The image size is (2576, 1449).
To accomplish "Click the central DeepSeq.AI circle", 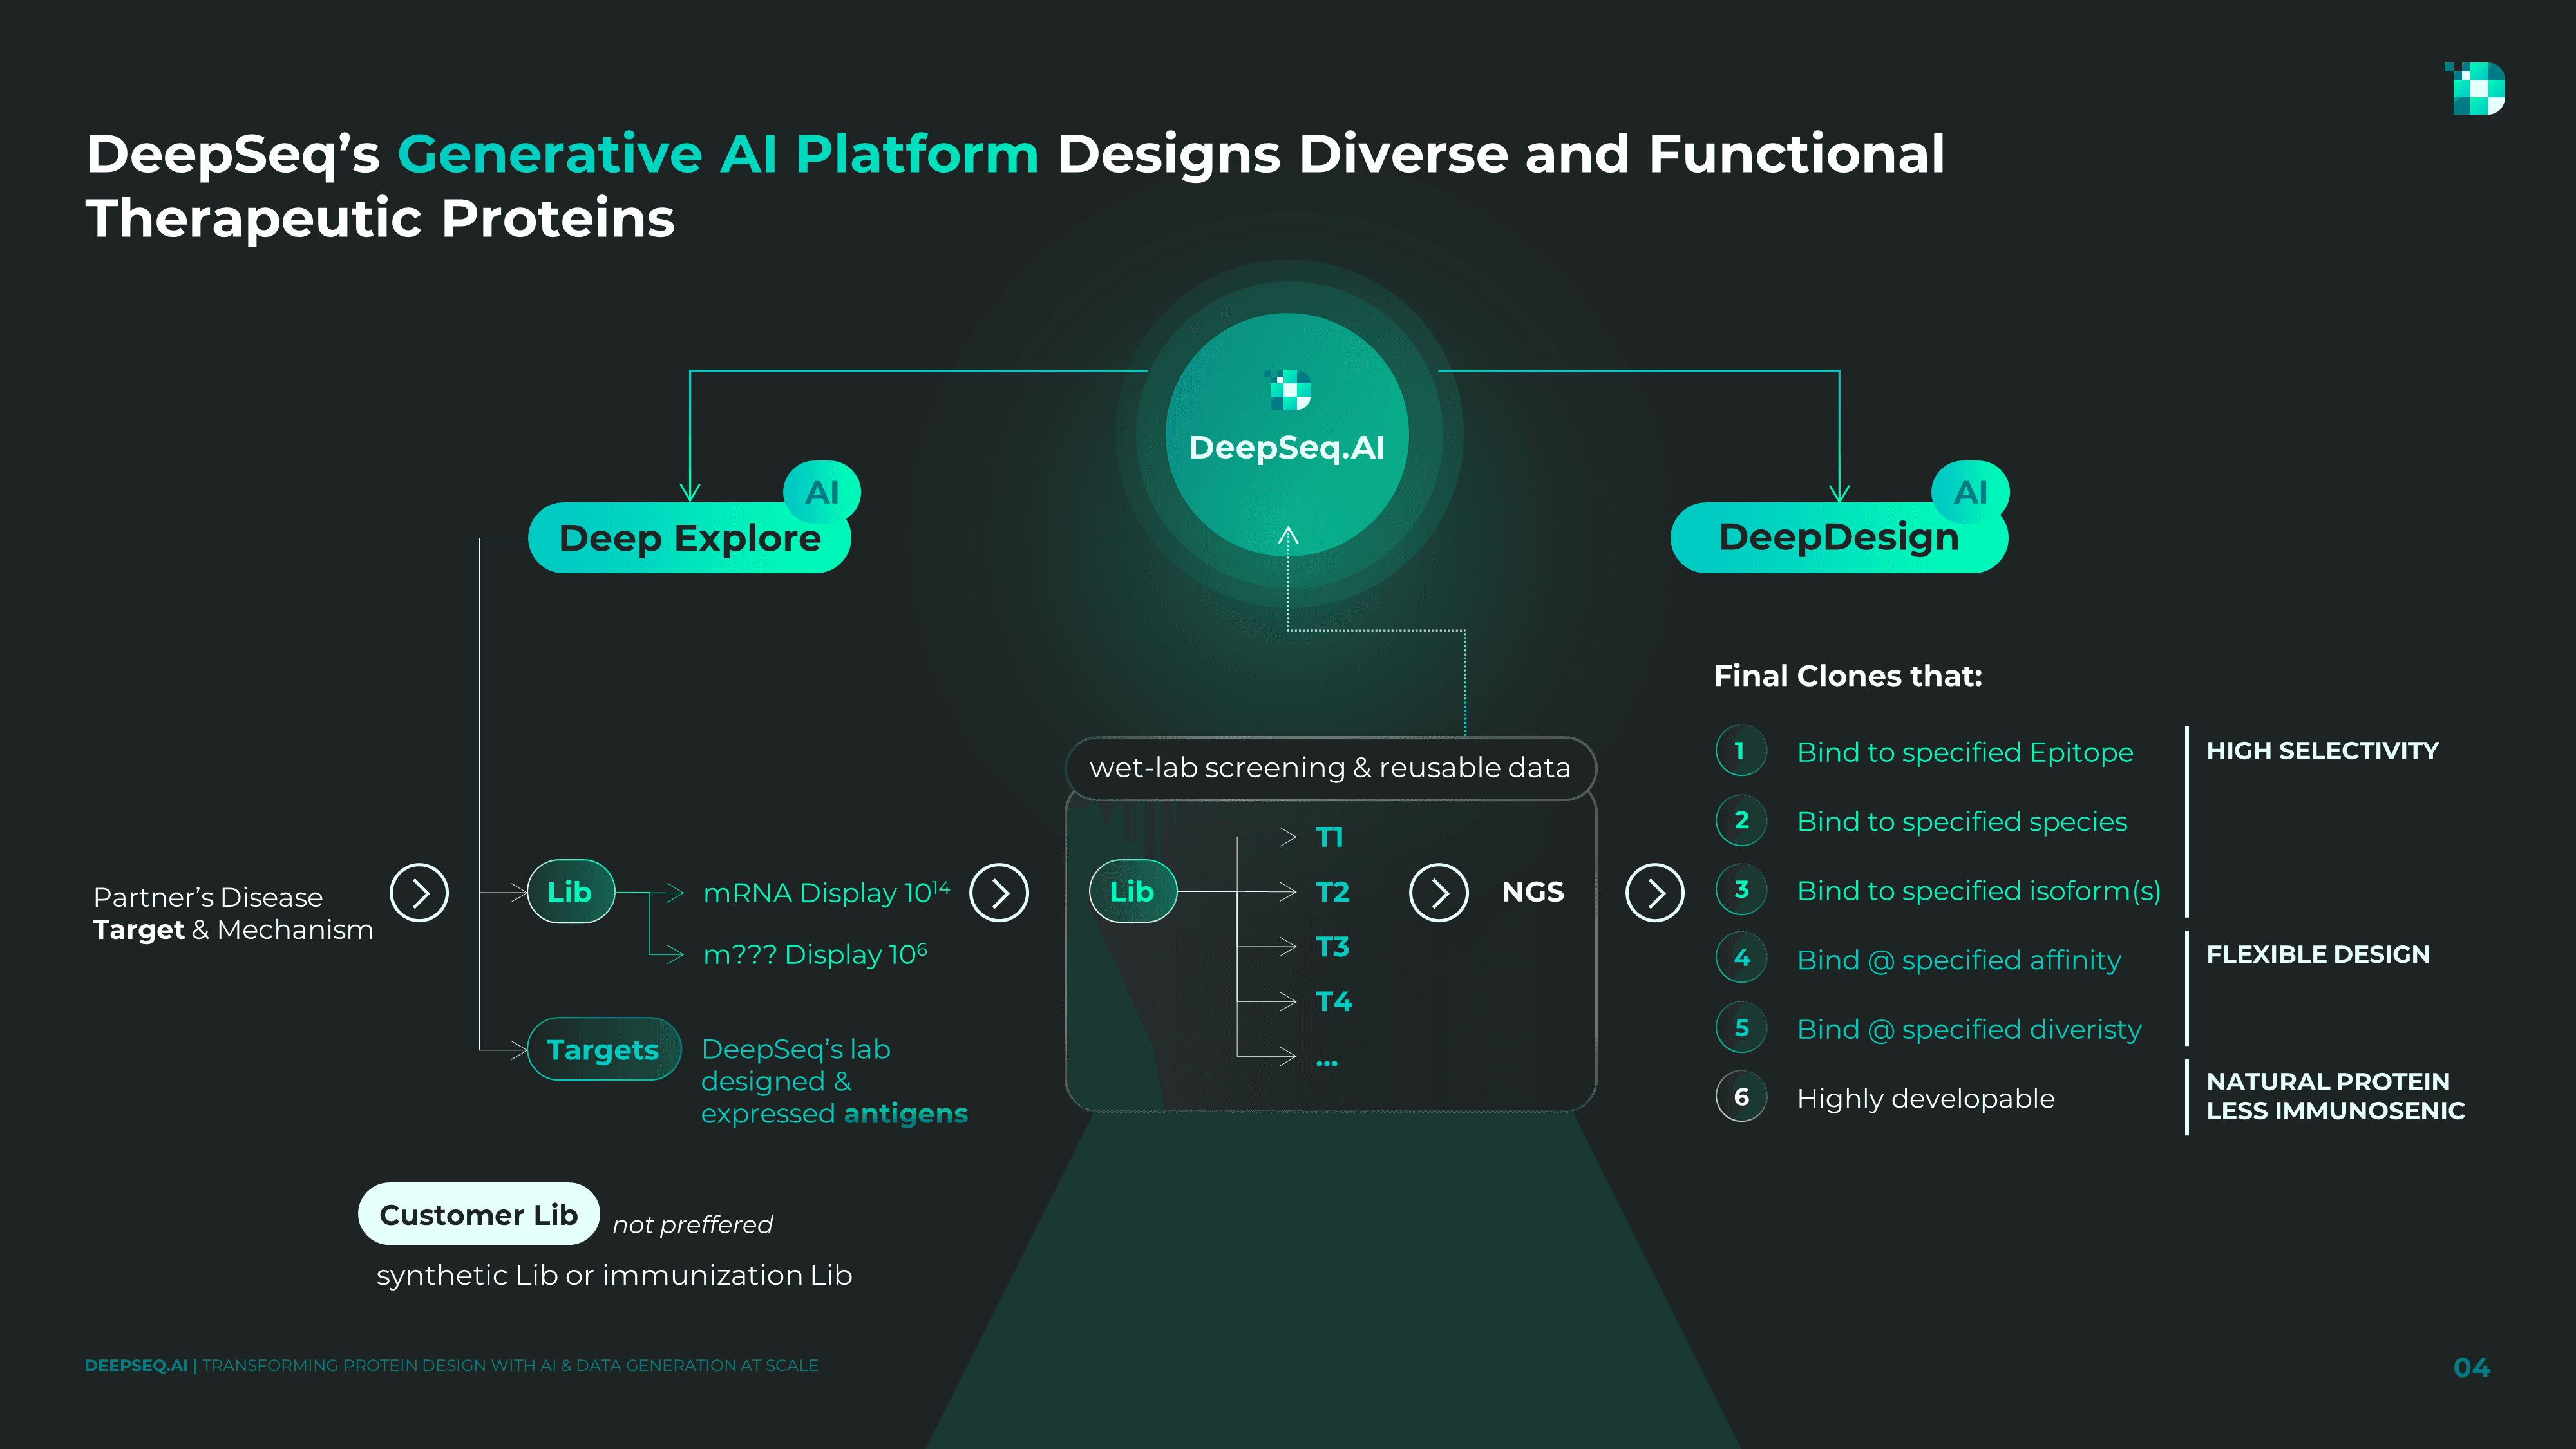I will pos(1287,435).
